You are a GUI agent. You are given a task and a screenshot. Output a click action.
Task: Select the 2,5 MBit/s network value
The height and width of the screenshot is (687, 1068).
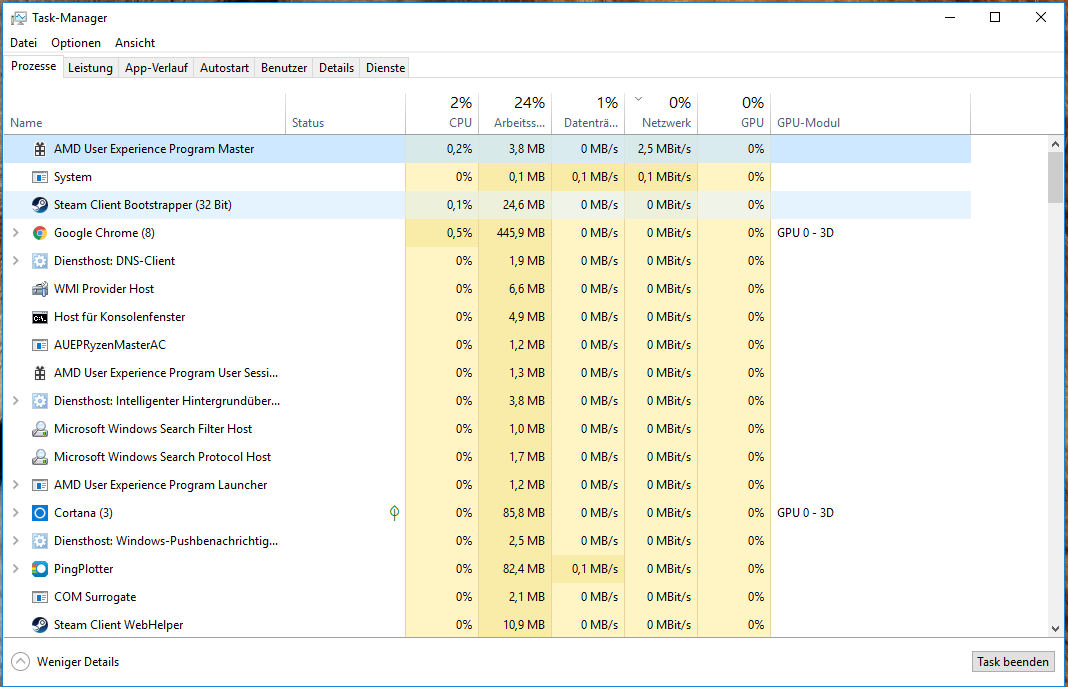[664, 149]
